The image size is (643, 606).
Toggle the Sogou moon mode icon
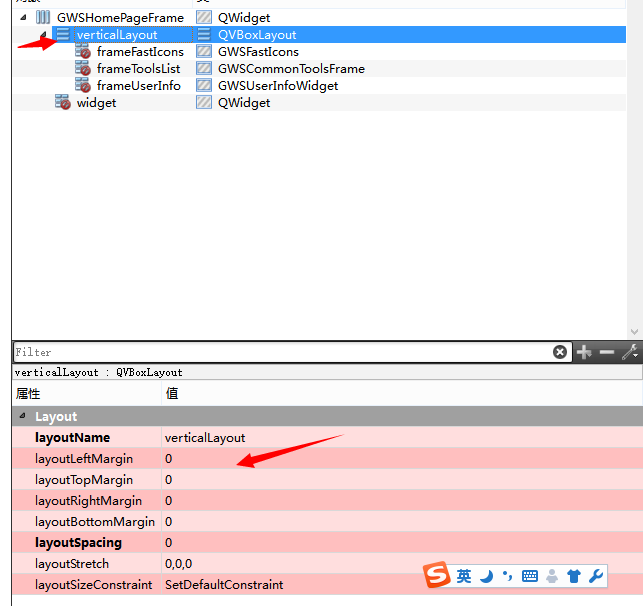coord(486,576)
